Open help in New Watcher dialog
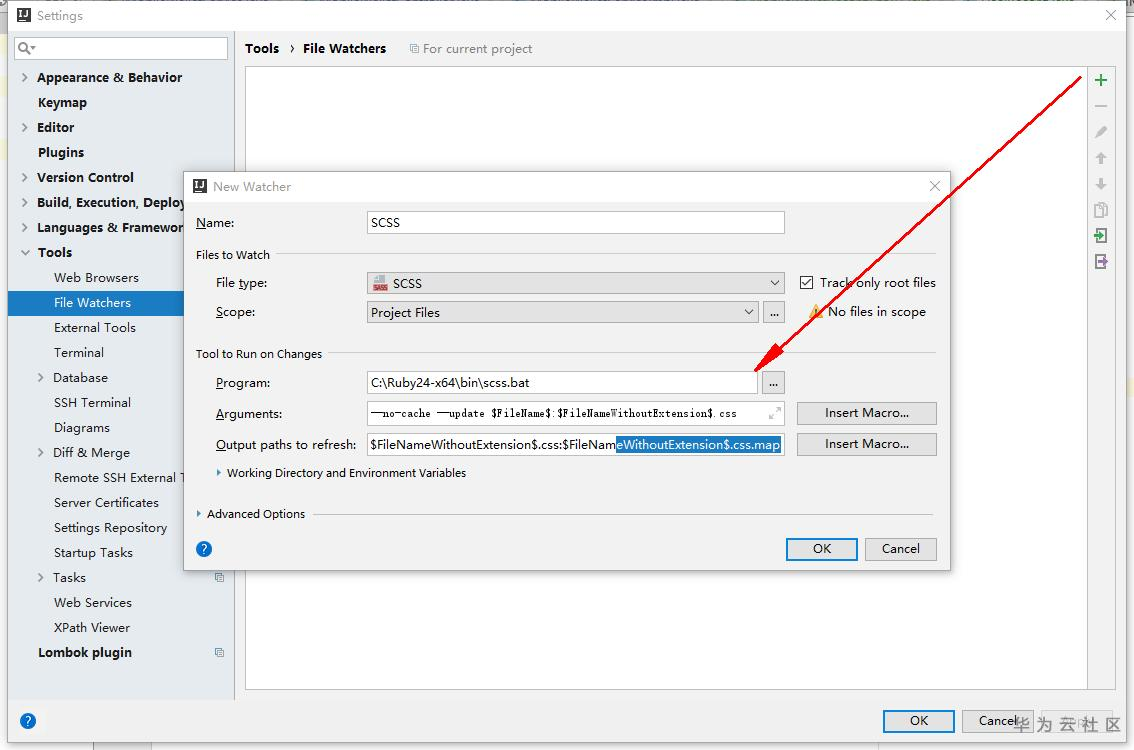 pyautogui.click(x=204, y=549)
